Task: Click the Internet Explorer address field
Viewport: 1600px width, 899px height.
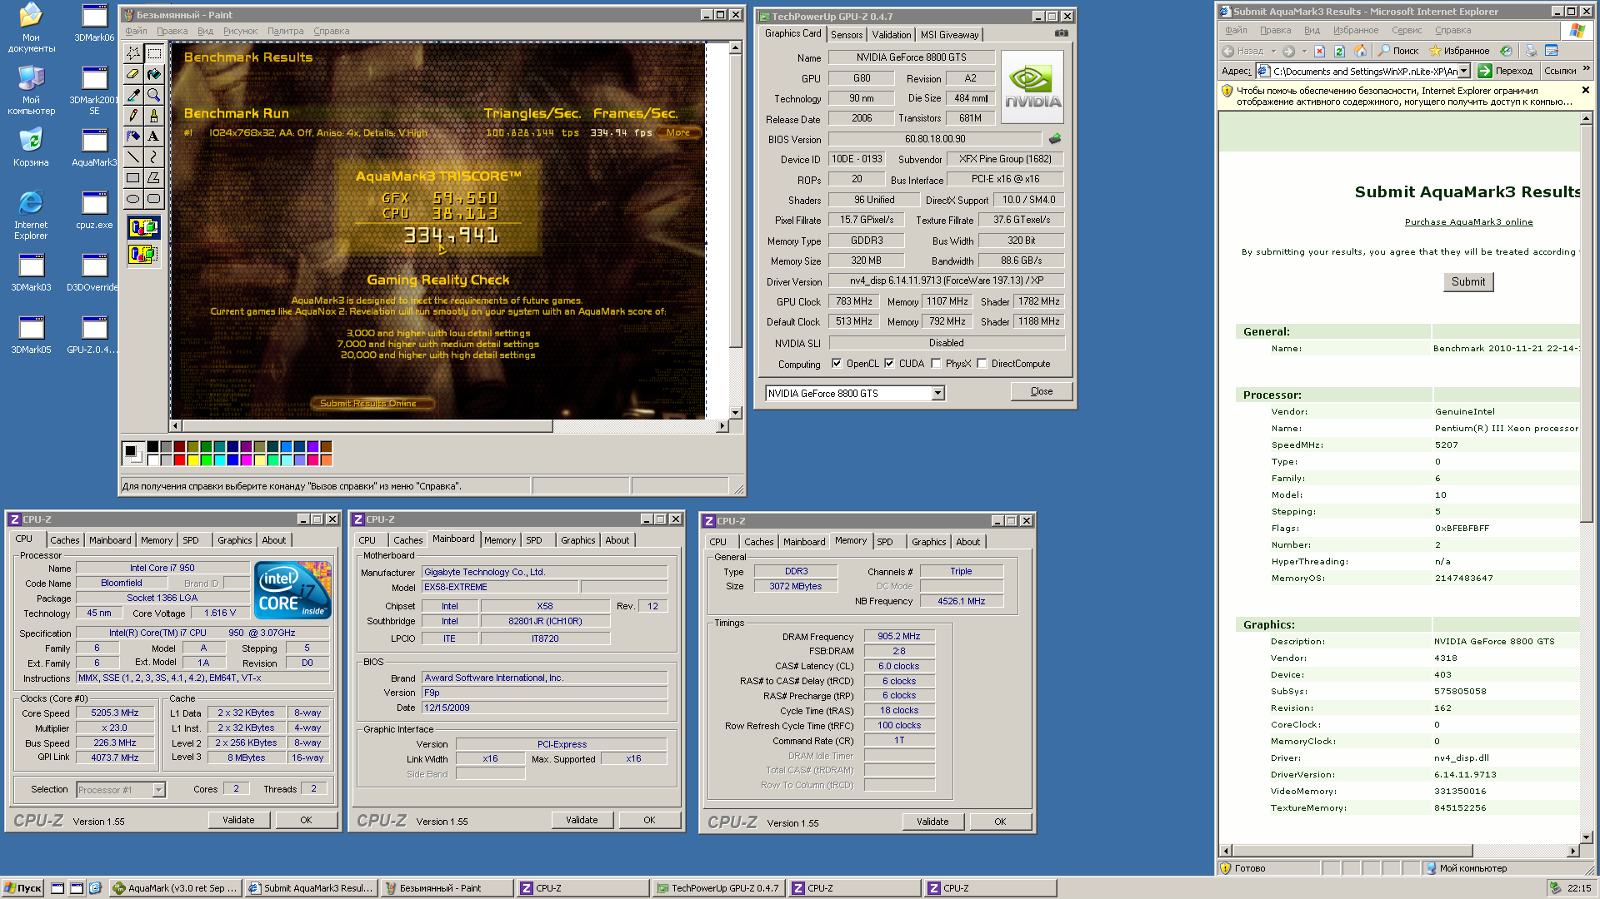Action: (x=1363, y=71)
